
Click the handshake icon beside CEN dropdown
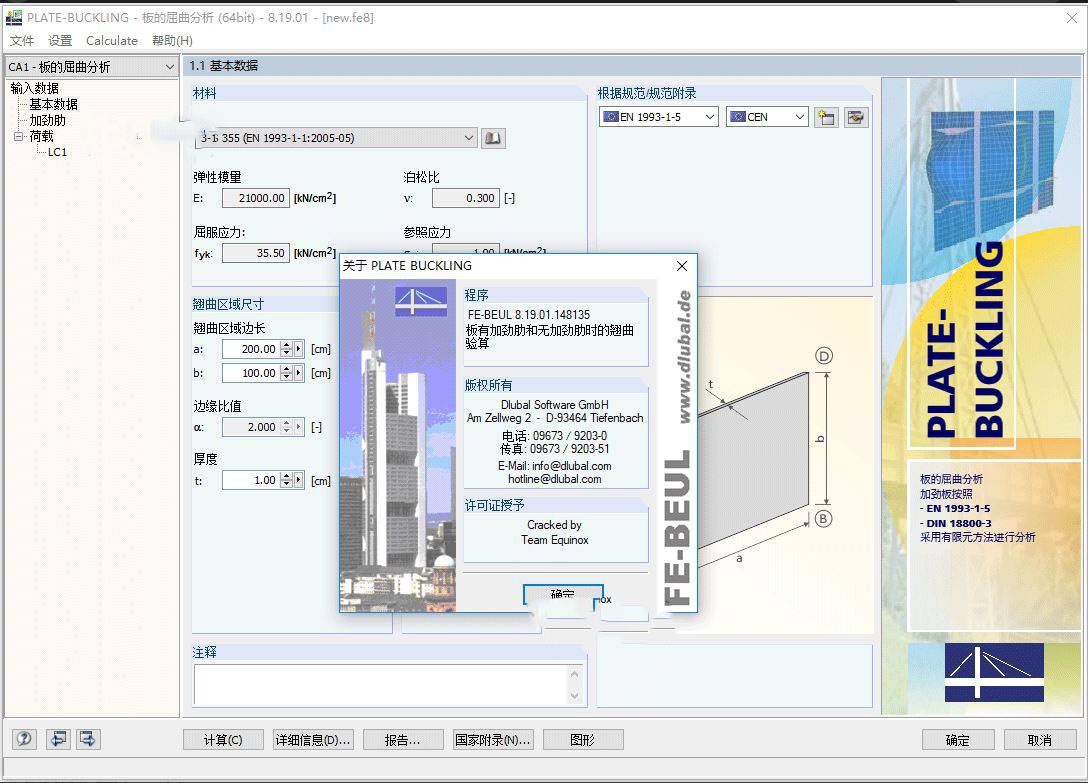(x=856, y=117)
